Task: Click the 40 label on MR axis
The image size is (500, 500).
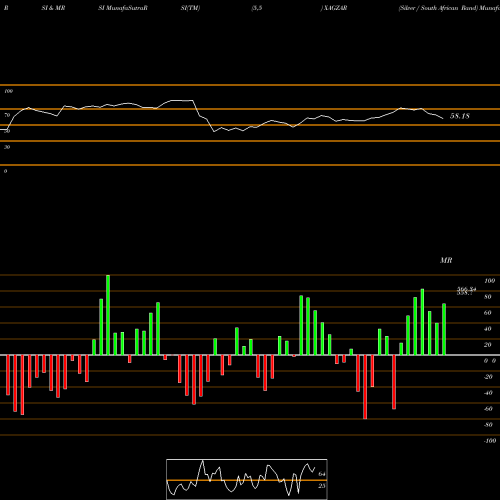Action: tap(488, 329)
